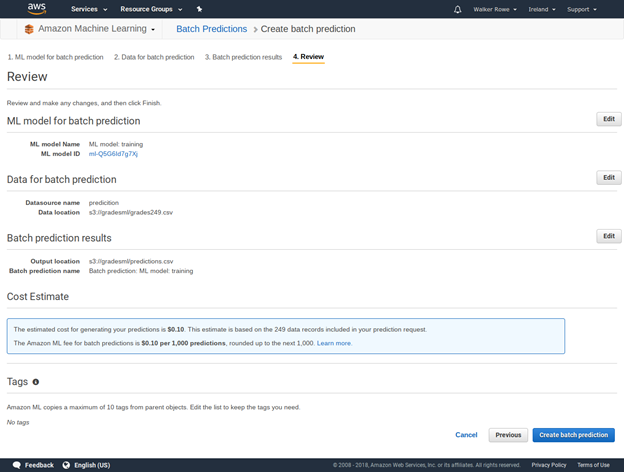Viewport: 624px width, 472px height.
Task: Go to step 1 ML model for batch prediction
Action: click(x=55, y=57)
